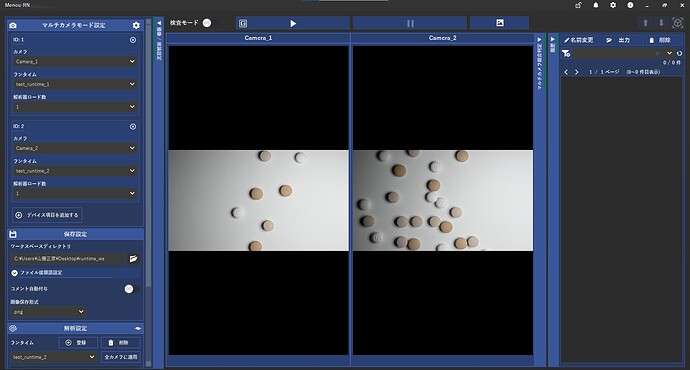Click the filter icon in results panel
Viewport: 690px width, 370px height.
click(x=566, y=54)
